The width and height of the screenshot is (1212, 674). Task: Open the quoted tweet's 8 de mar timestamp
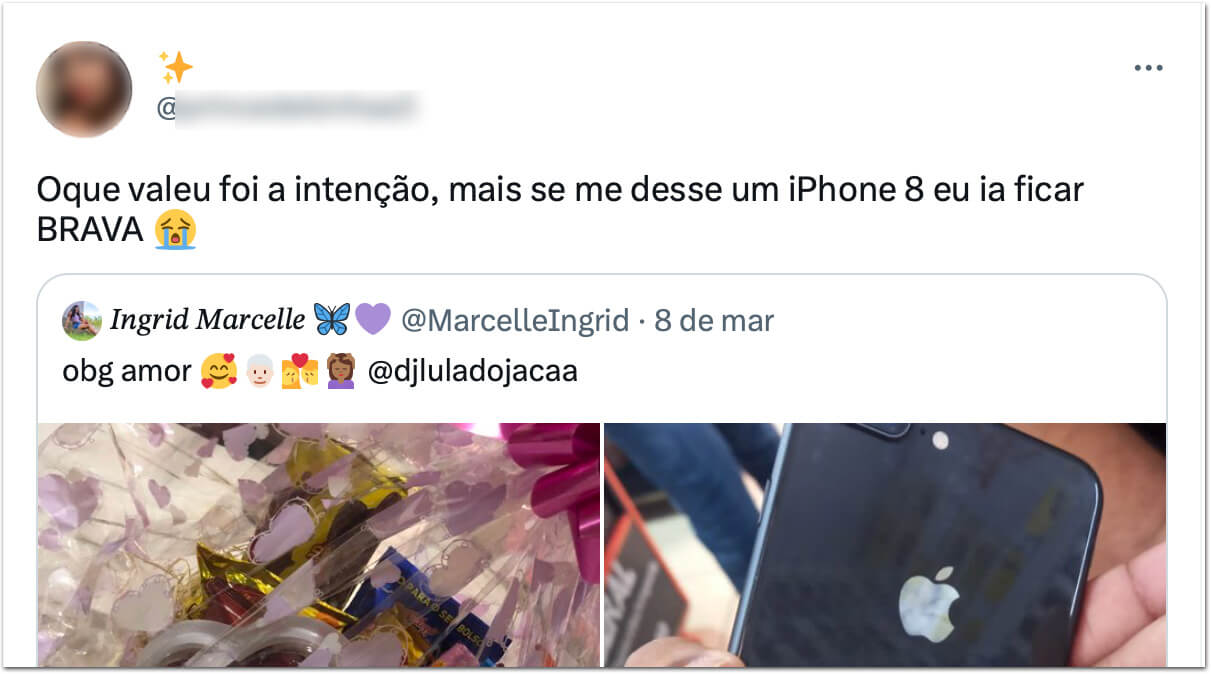714,321
